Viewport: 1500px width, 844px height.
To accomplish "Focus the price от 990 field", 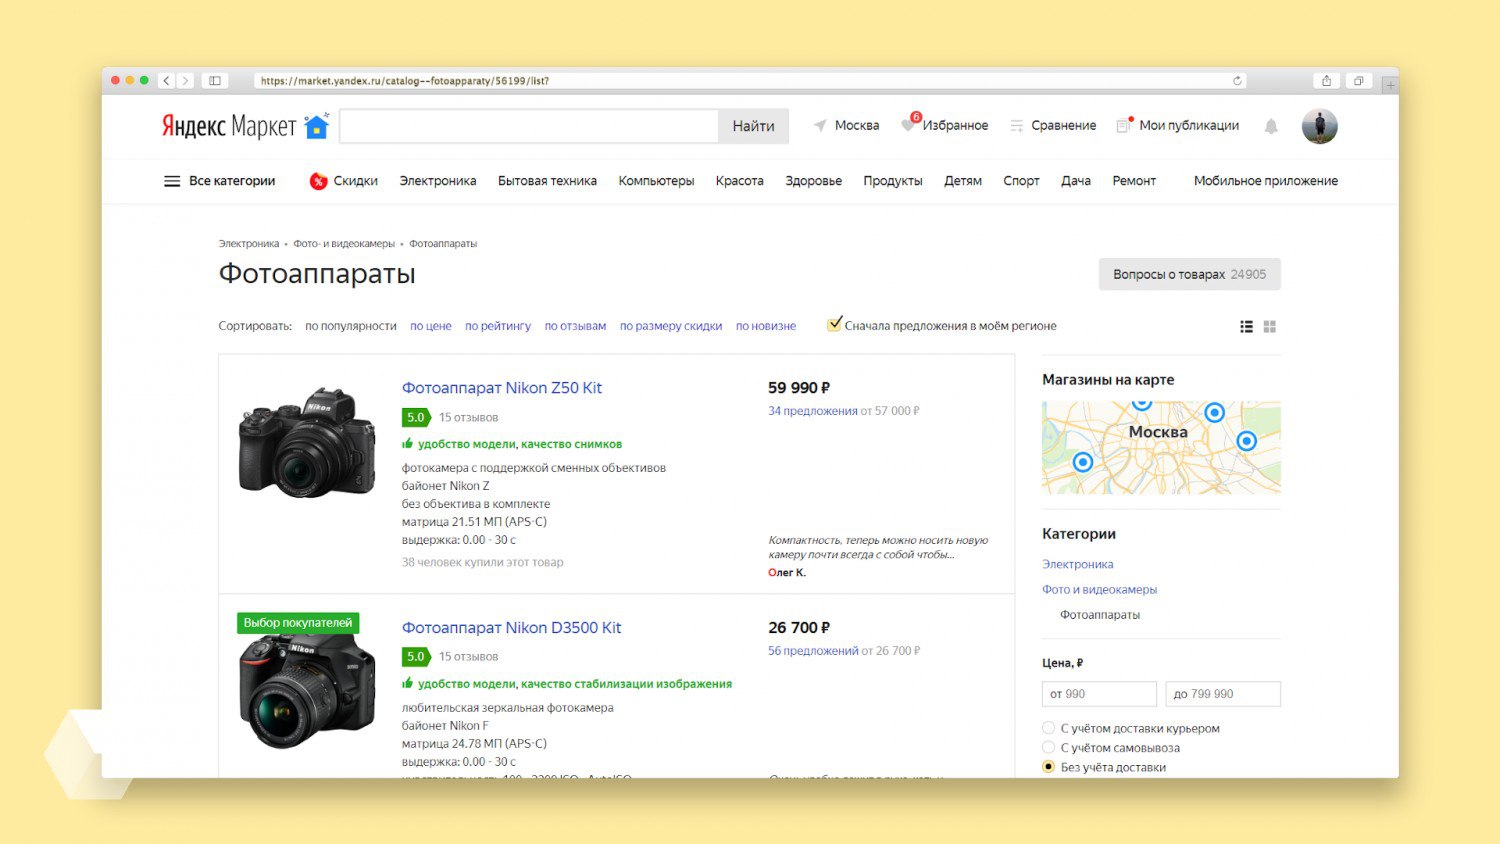I will tap(1099, 694).
